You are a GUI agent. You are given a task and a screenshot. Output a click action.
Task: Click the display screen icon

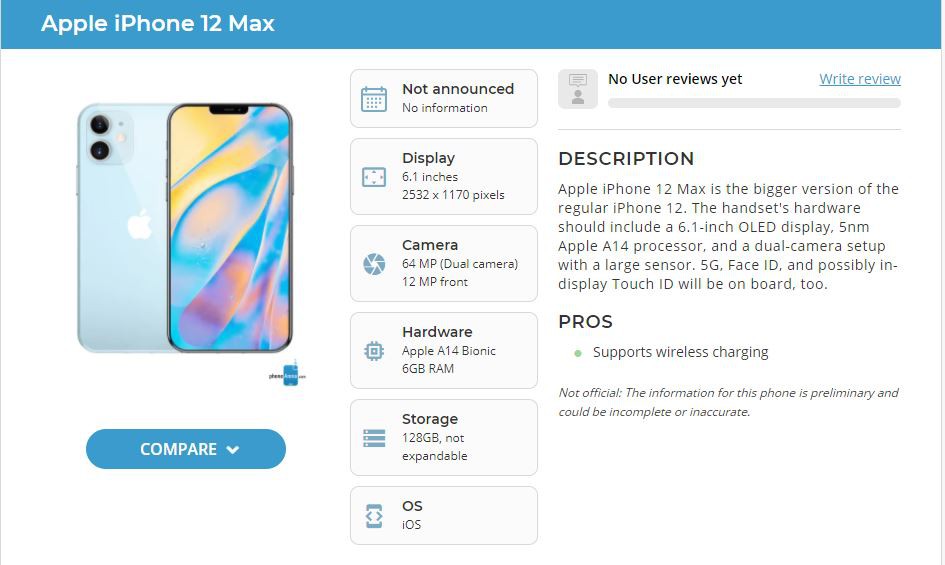374,177
